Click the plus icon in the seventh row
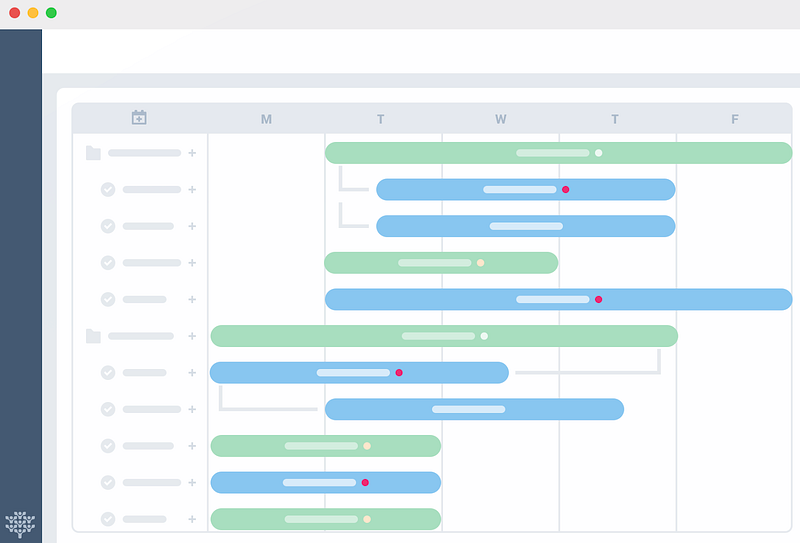The image size is (800, 543). point(192,373)
